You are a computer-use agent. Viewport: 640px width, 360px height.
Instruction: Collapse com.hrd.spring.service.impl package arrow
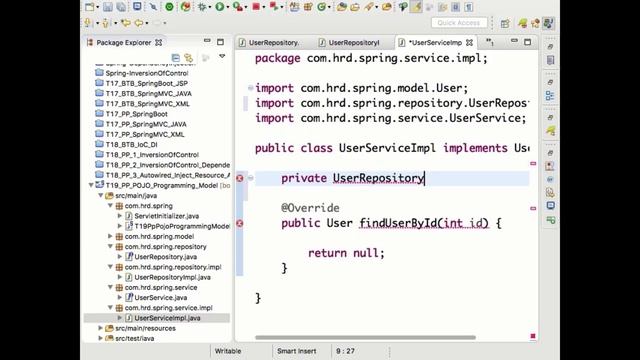point(110,308)
